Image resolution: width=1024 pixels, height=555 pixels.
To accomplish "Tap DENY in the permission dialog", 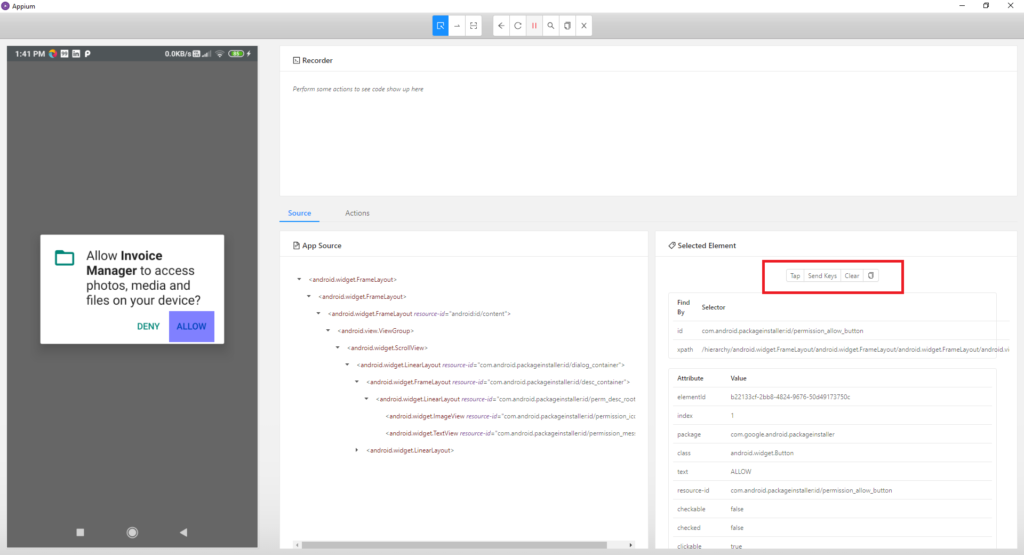I will pos(148,326).
